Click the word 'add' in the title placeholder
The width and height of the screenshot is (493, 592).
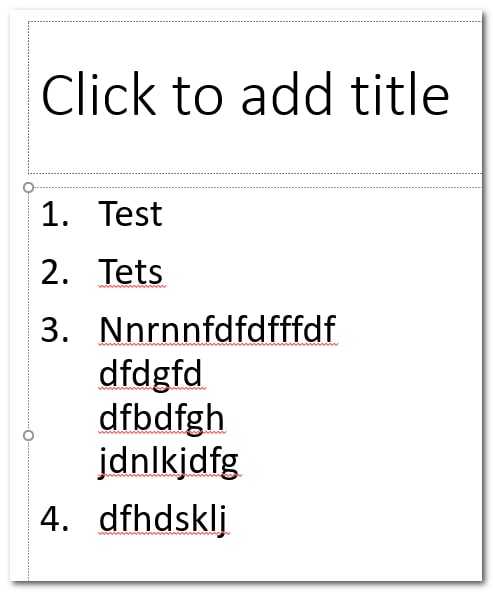[x=287, y=94]
